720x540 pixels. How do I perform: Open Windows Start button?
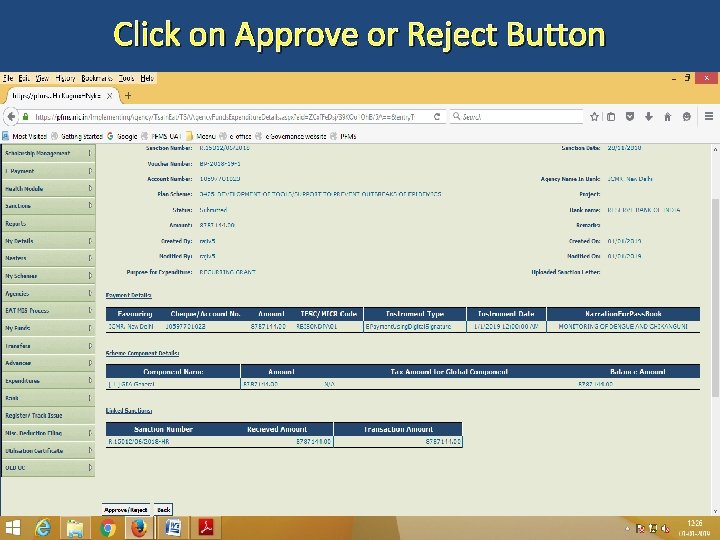tap(12, 528)
